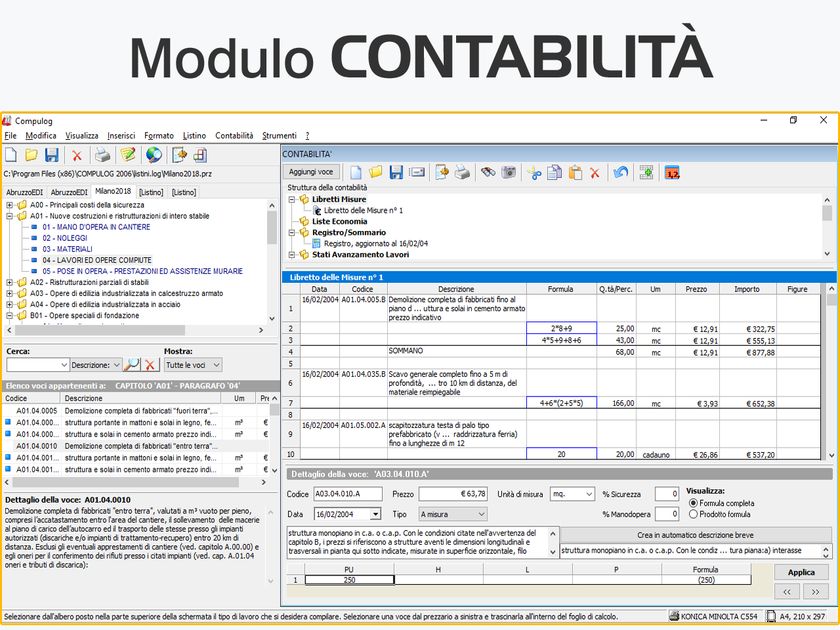This screenshot has height=630, width=840.
Task: Click the camera icon in Contabilità toolbar
Action: (x=508, y=172)
